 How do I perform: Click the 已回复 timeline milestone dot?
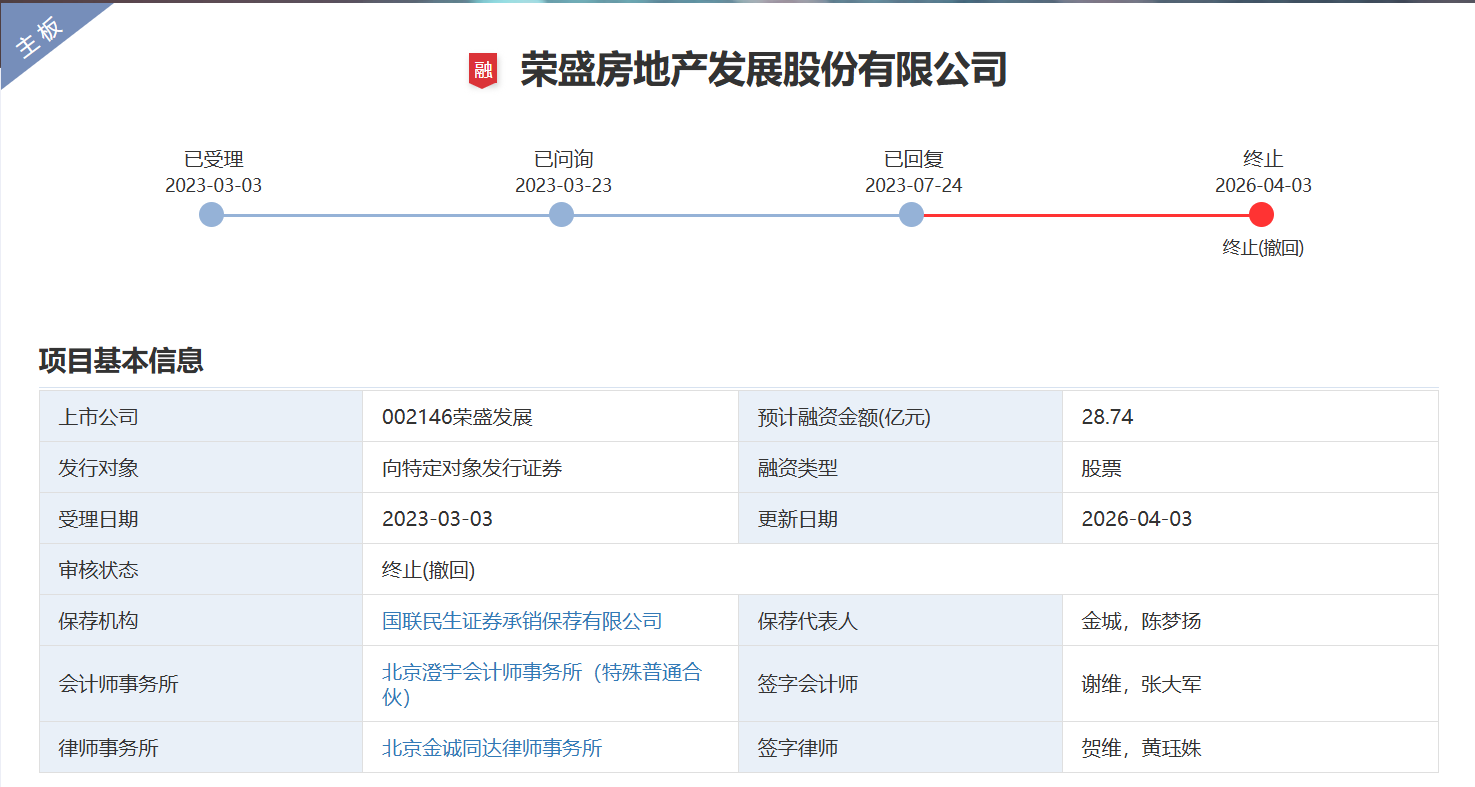click(x=911, y=213)
